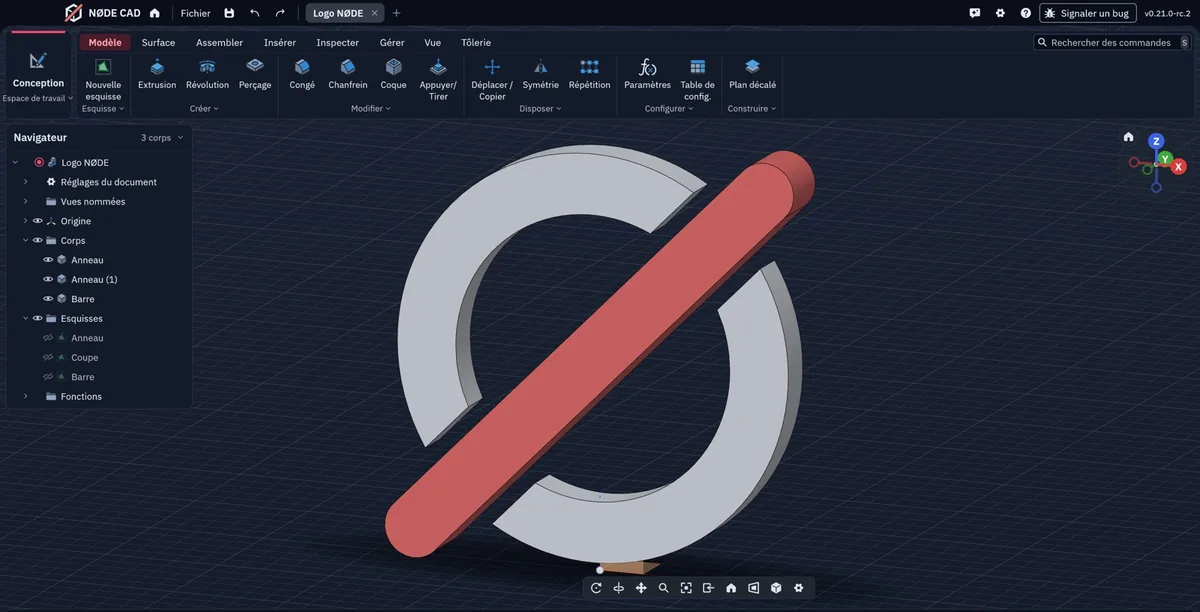Collapse the Logo NØDE root node

tap(15, 162)
